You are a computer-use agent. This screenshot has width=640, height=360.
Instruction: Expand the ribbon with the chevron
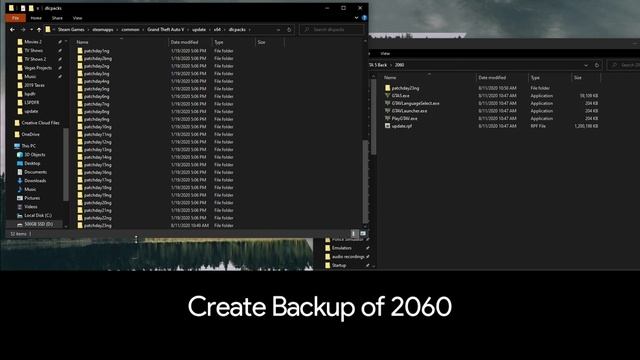tap(356, 18)
